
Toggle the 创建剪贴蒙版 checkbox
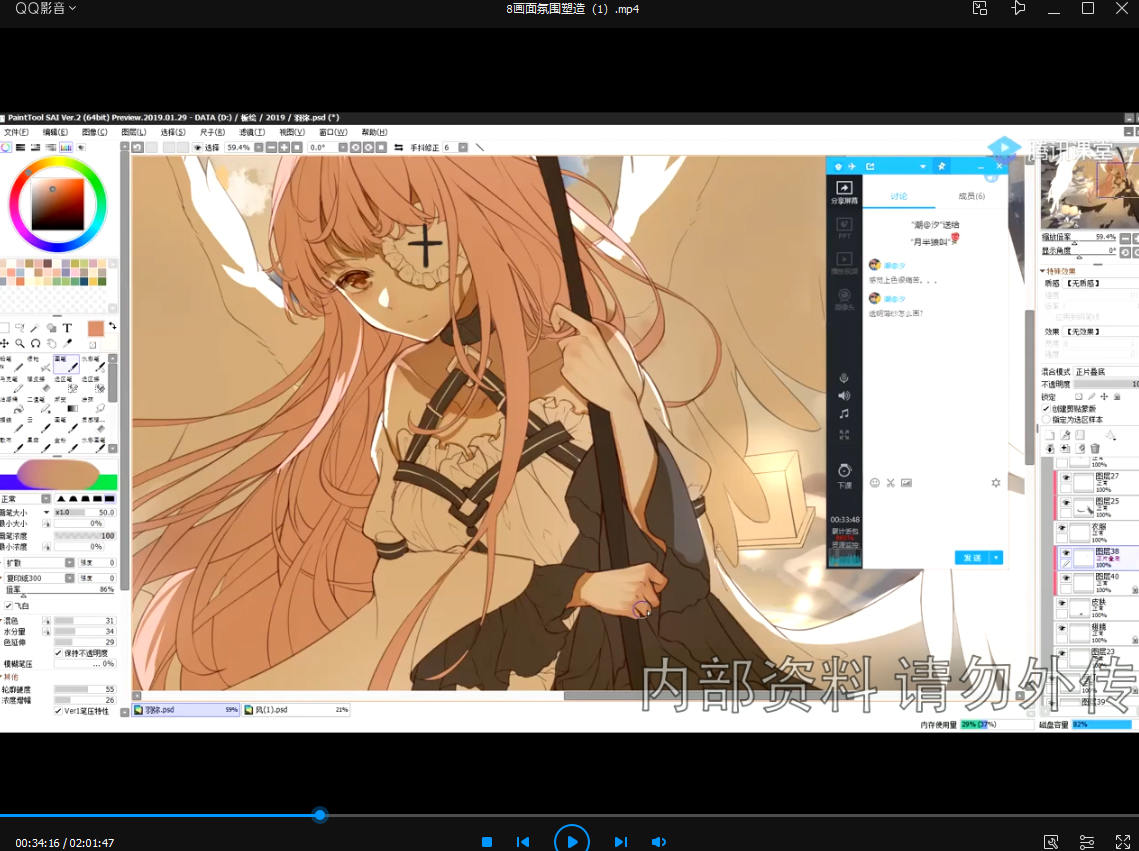point(1047,409)
